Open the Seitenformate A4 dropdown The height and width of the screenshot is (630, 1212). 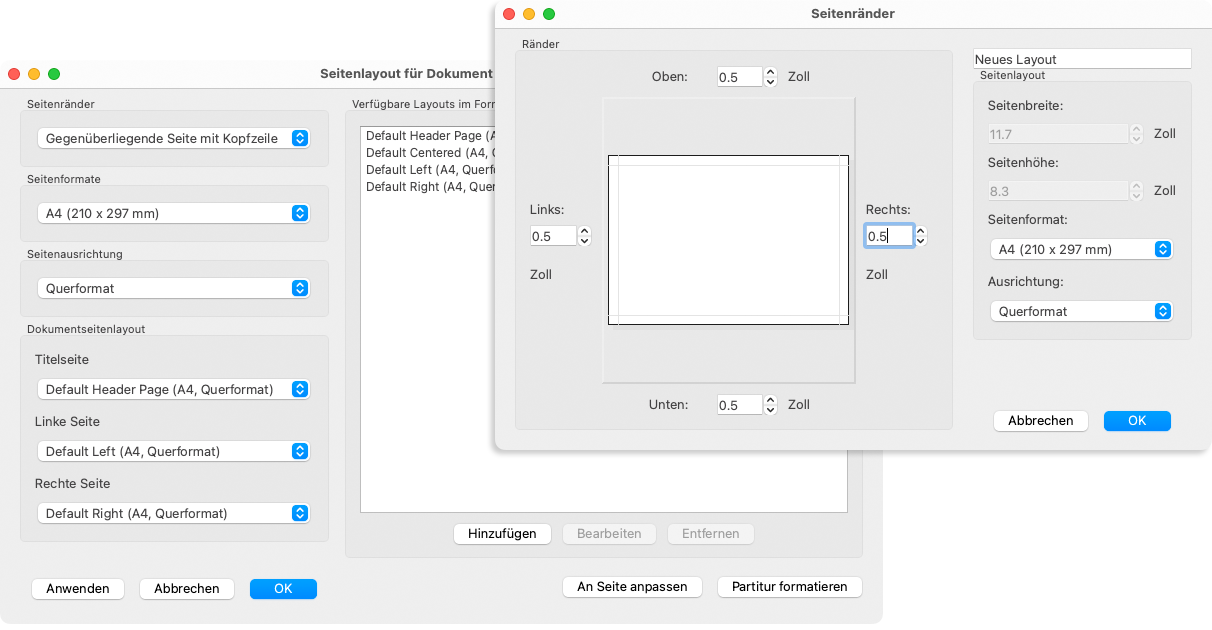pos(173,213)
